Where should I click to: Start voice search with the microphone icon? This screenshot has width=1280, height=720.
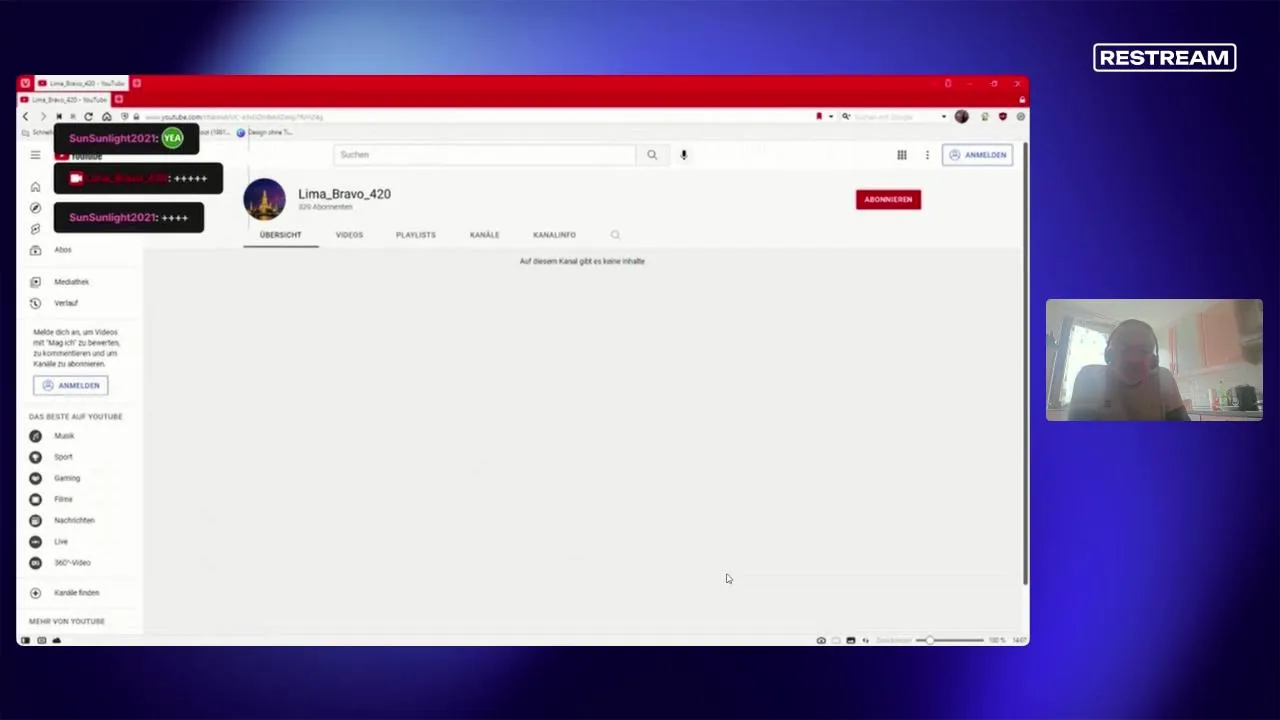point(684,155)
